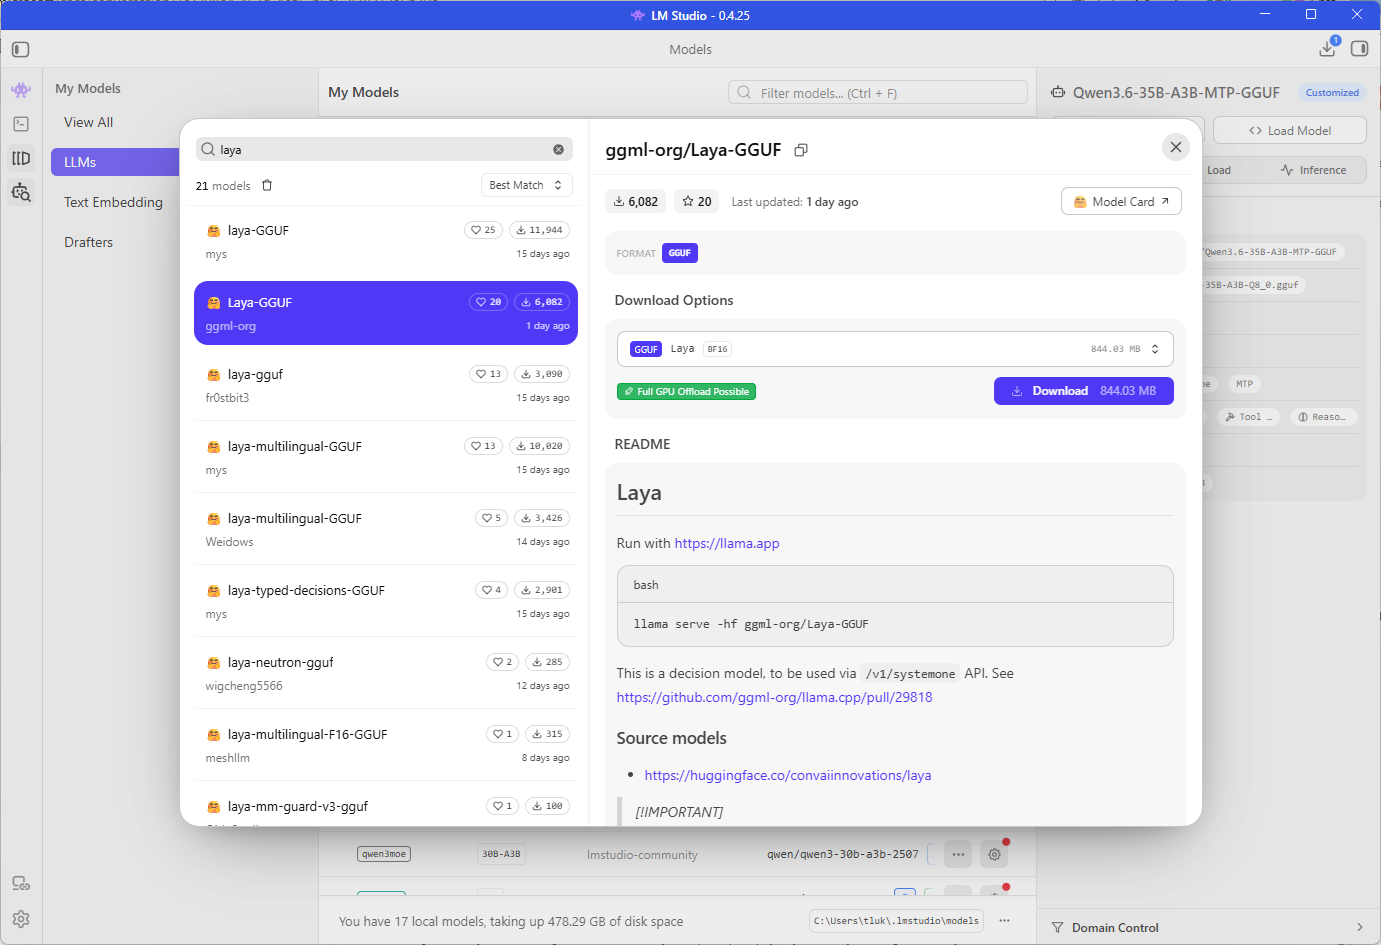This screenshot has width=1381, height=945.
Task: Select the Text Embedding category
Action: click(x=114, y=202)
